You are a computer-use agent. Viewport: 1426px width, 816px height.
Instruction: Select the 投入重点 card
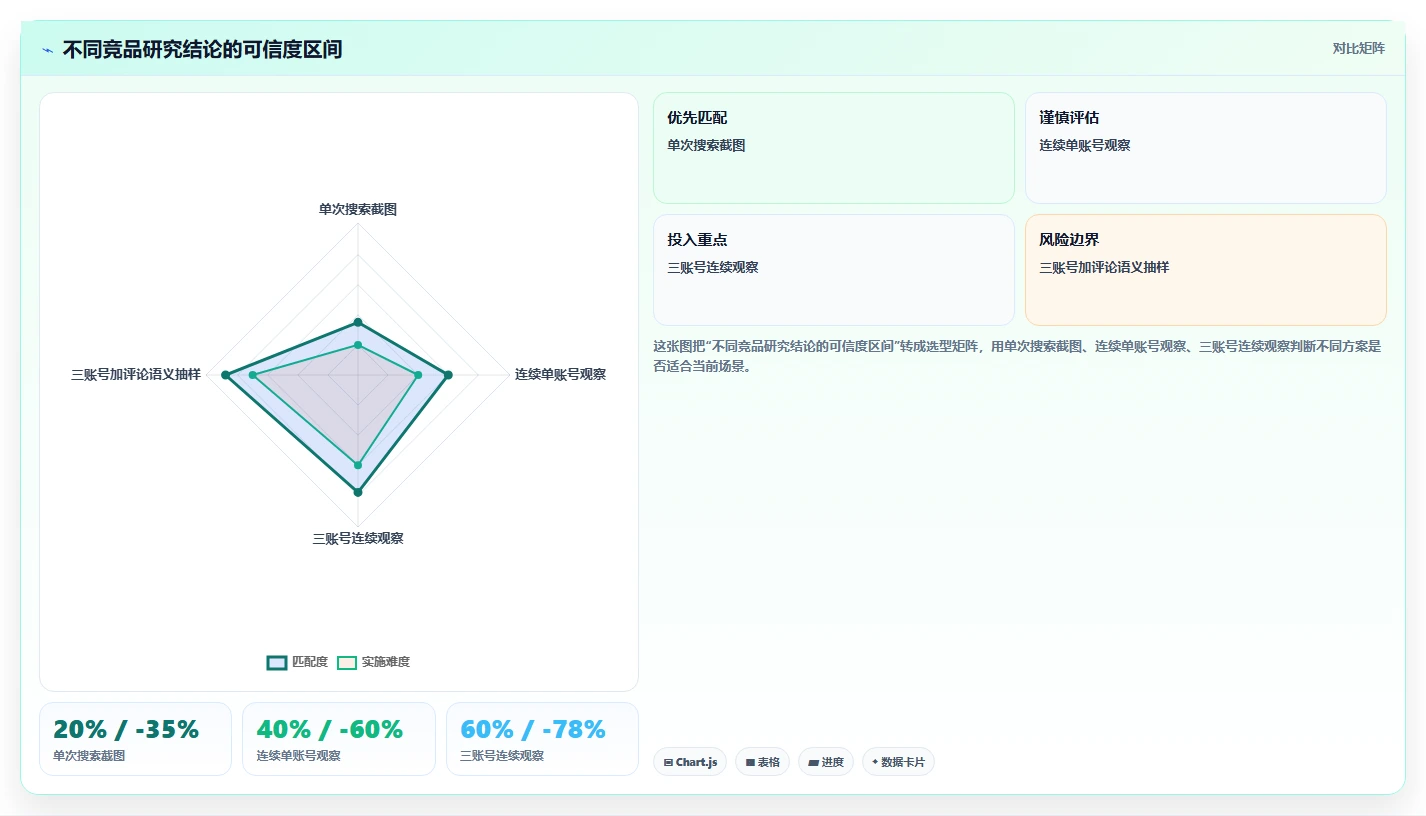(x=834, y=270)
